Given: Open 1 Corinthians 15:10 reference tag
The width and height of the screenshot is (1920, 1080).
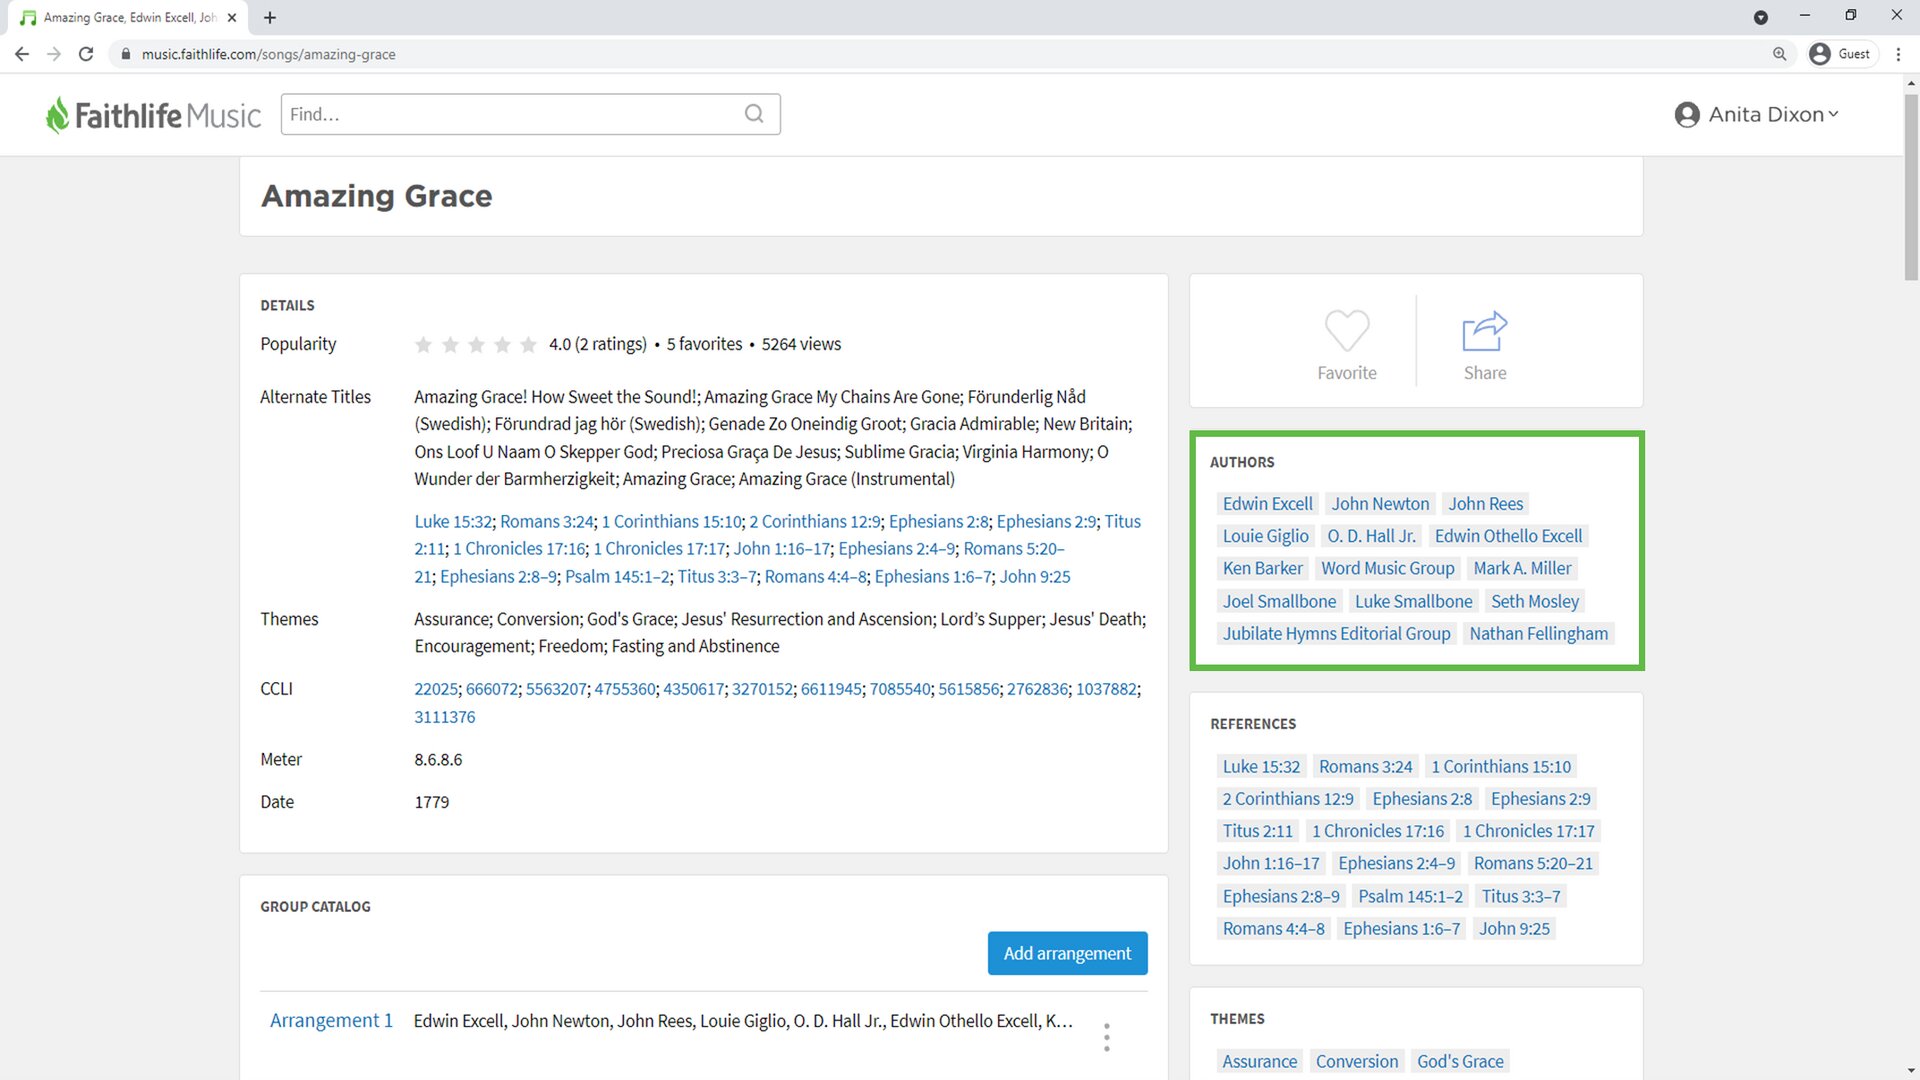Looking at the screenshot, I should [1501, 766].
